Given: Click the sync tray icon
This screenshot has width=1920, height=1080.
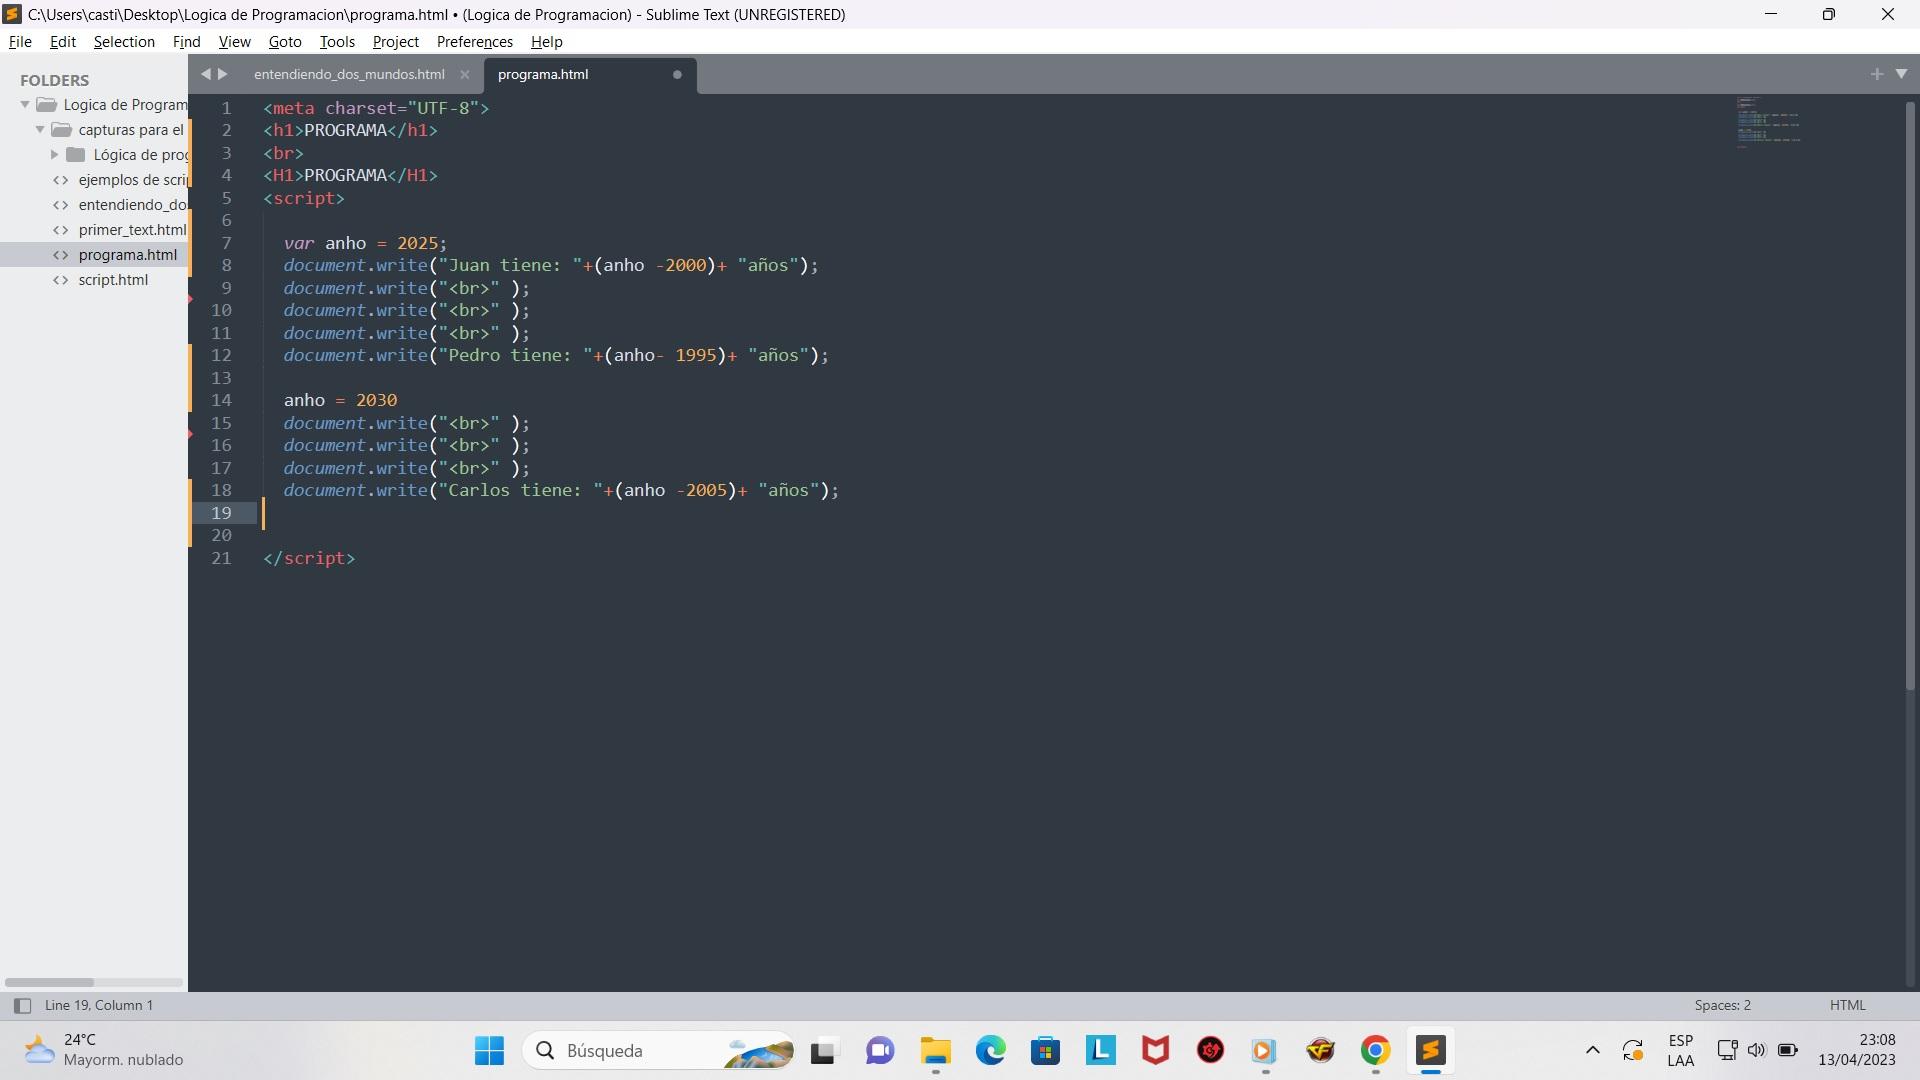Looking at the screenshot, I should (x=1633, y=1051).
